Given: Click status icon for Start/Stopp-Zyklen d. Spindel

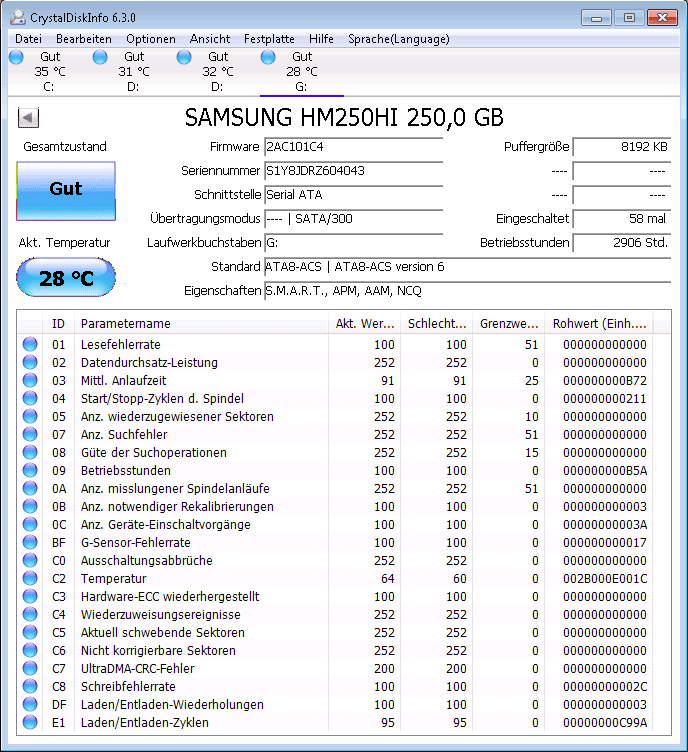Looking at the screenshot, I should [x=30, y=398].
